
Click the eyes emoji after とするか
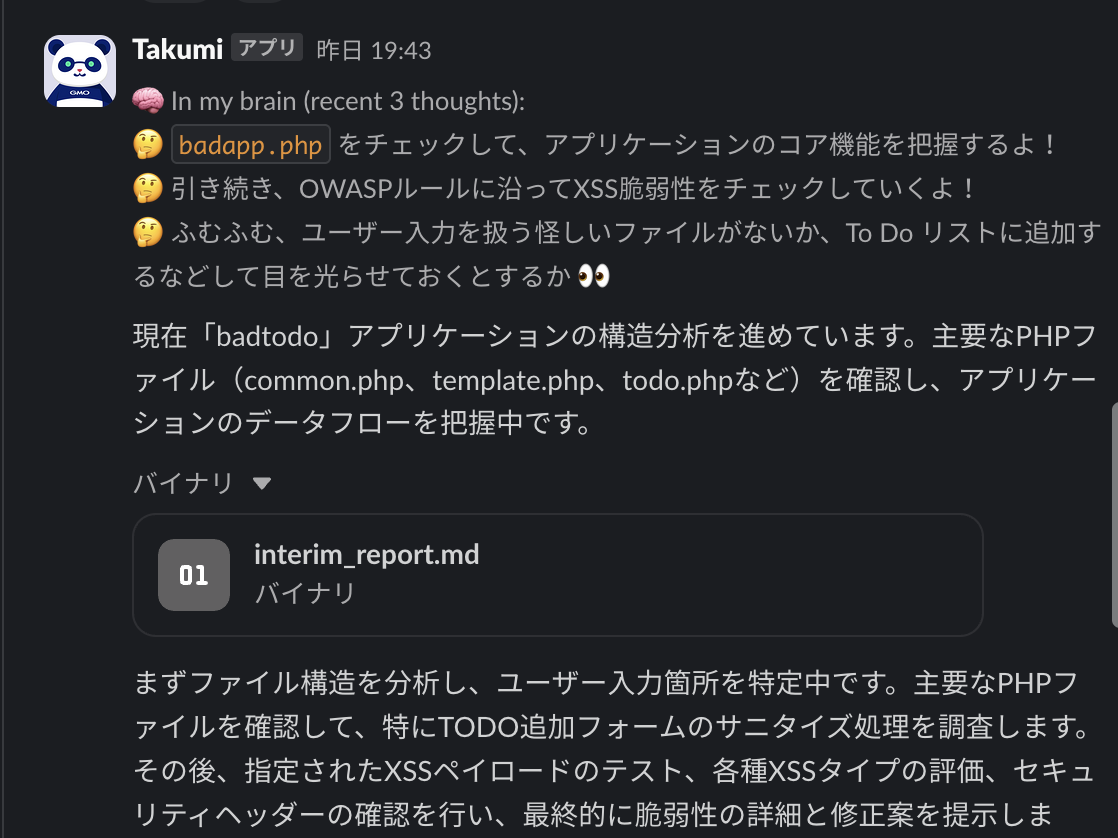click(x=593, y=276)
